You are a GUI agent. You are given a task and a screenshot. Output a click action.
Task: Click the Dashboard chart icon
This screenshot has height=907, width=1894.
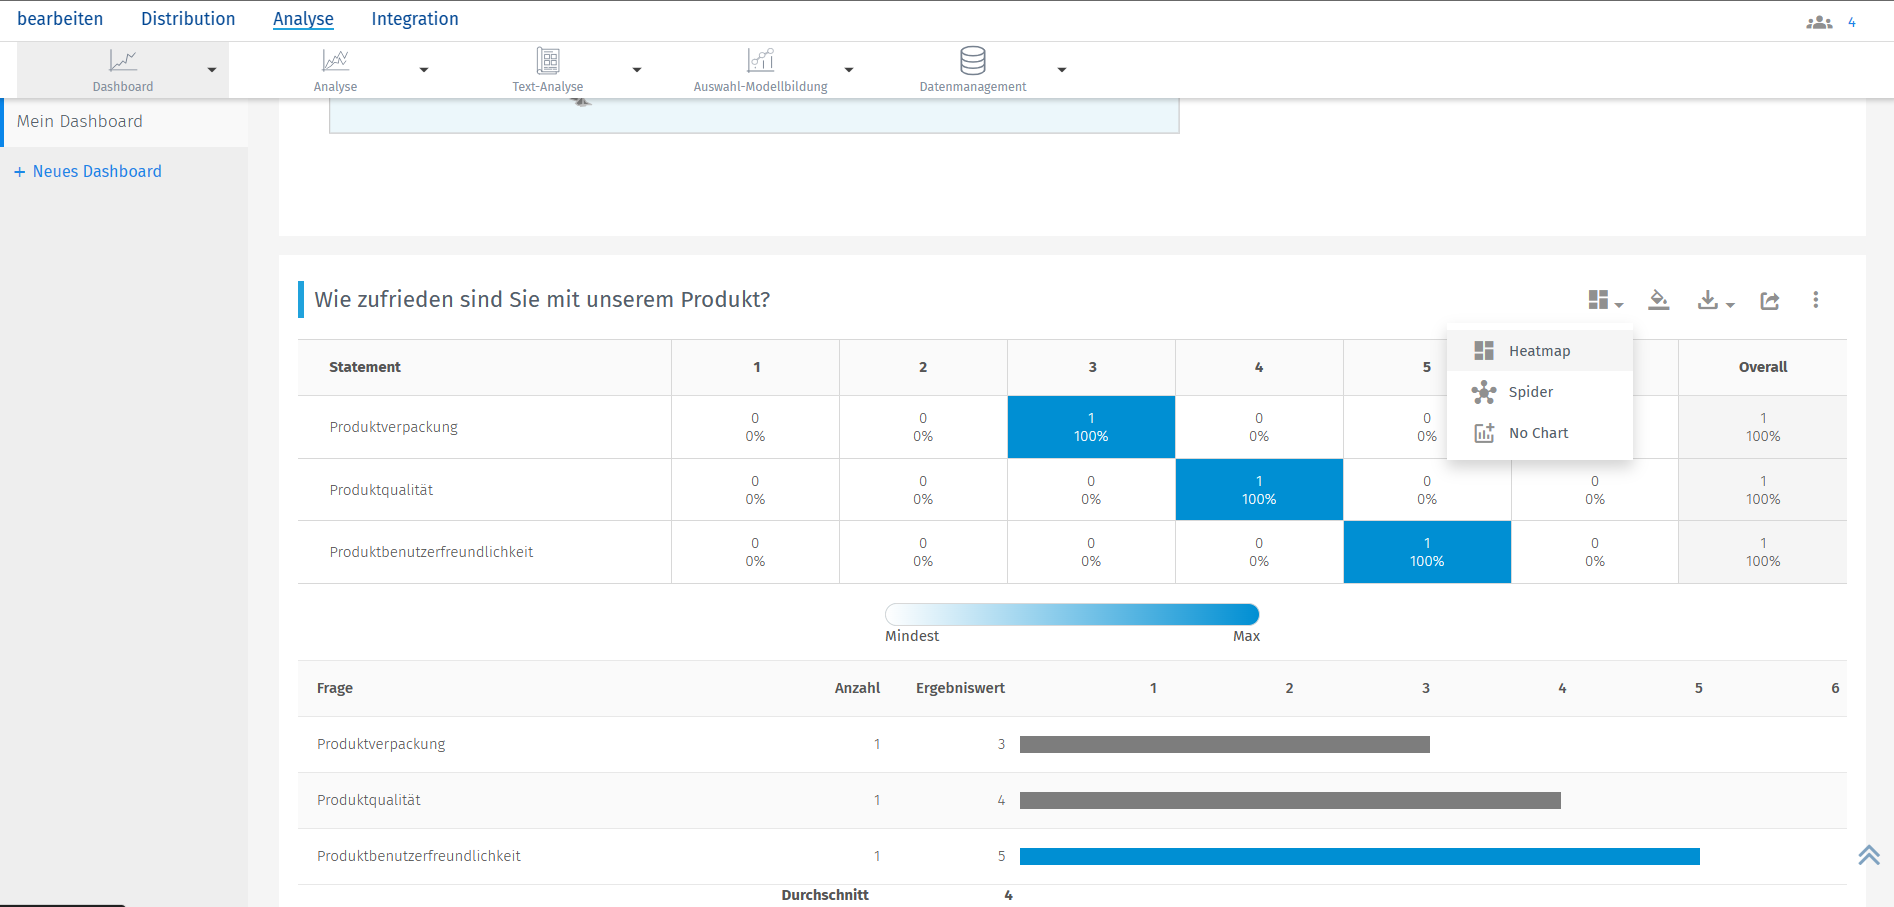coord(123,61)
